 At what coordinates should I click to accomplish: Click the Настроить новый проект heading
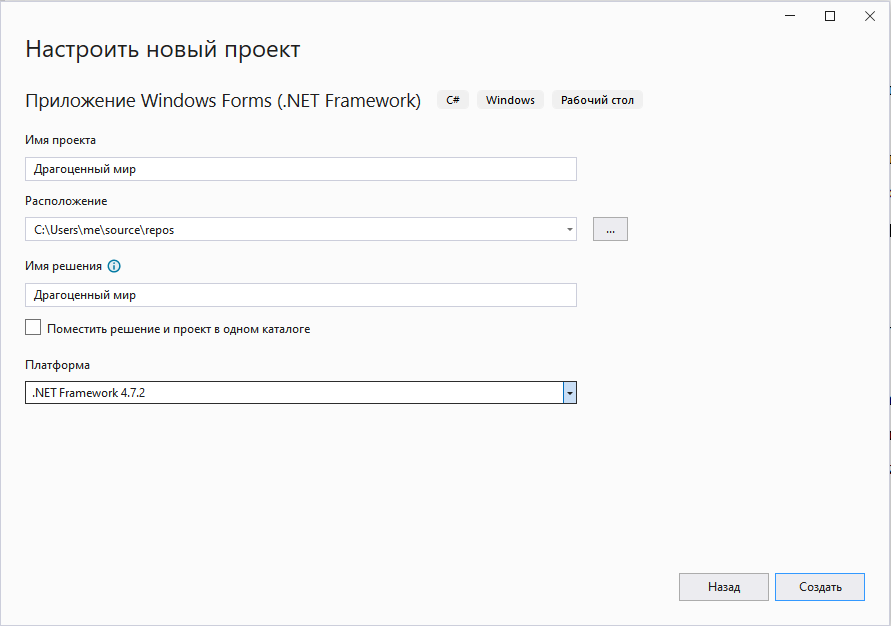click(x=163, y=50)
